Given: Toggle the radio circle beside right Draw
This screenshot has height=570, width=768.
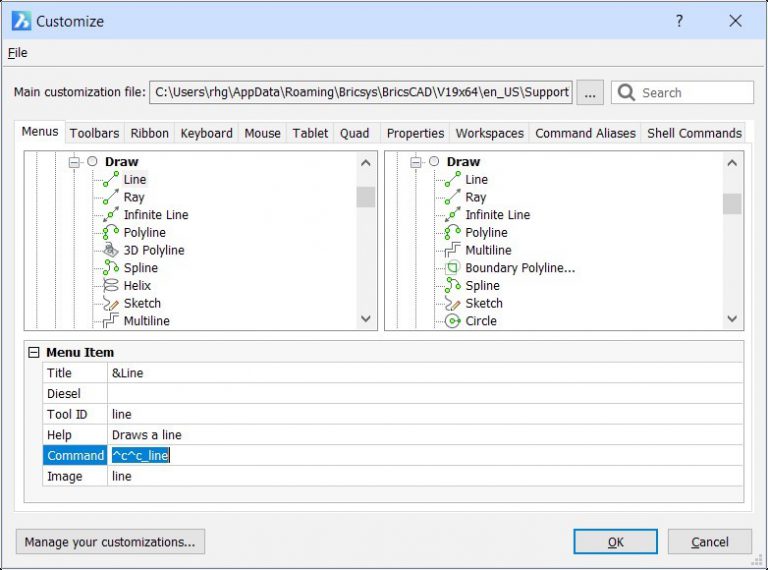Looking at the screenshot, I should tap(434, 161).
